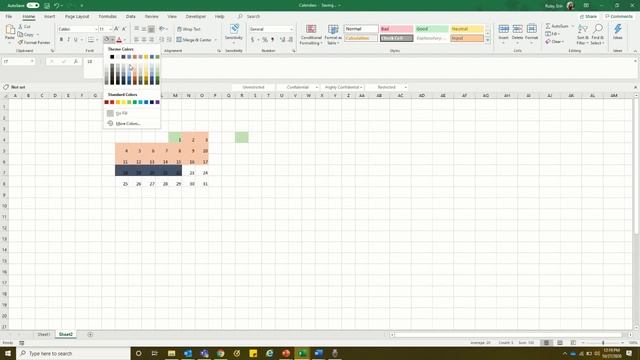The image size is (640, 360).
Task: Open the Comments pane
Action: pyautogui.click(x=618, y=16)
